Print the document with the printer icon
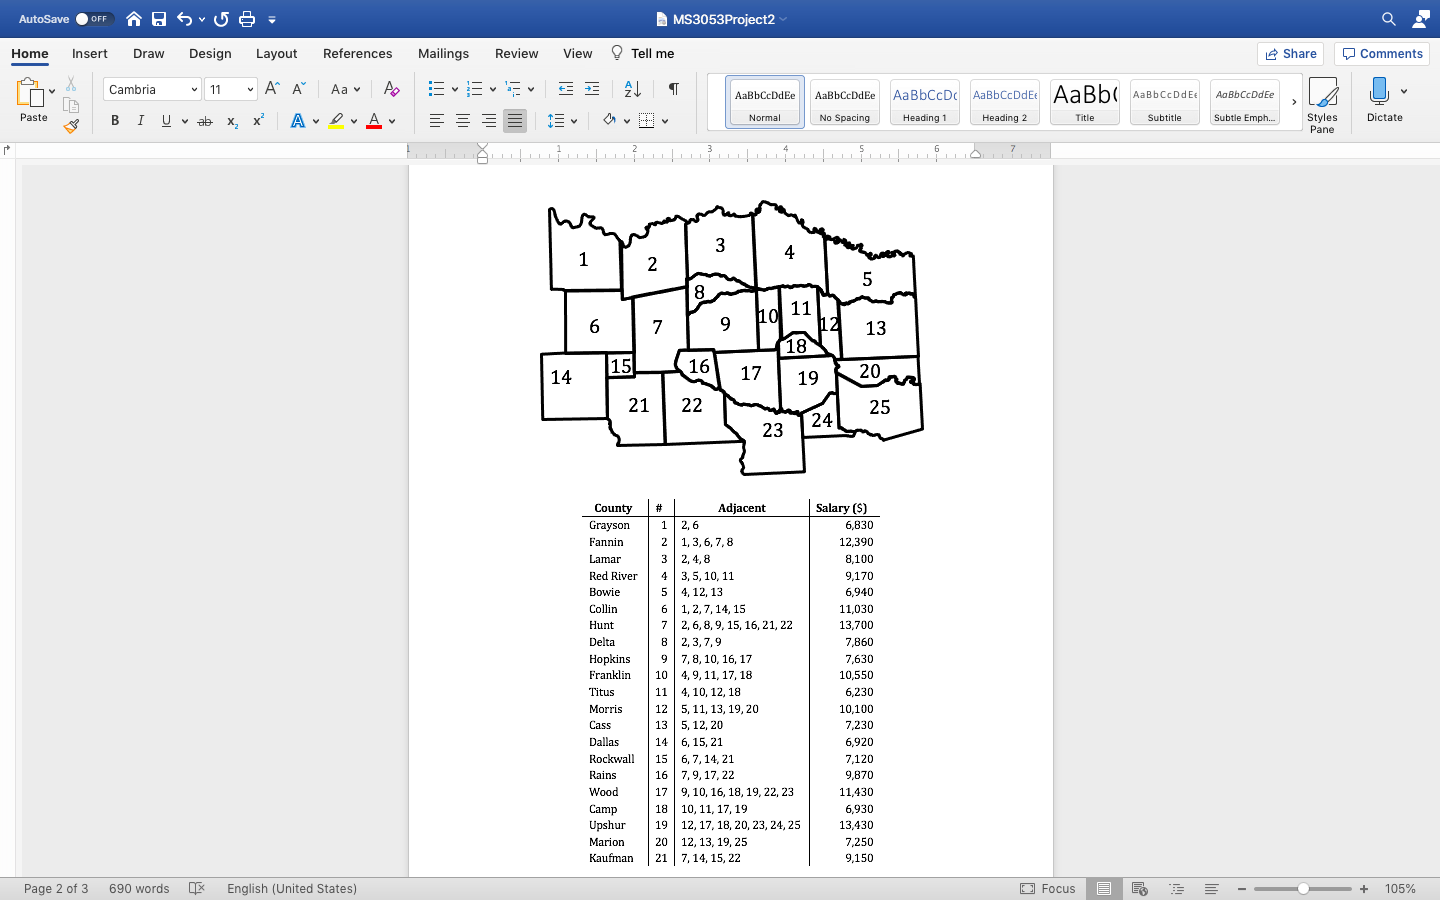 [247, 19]
